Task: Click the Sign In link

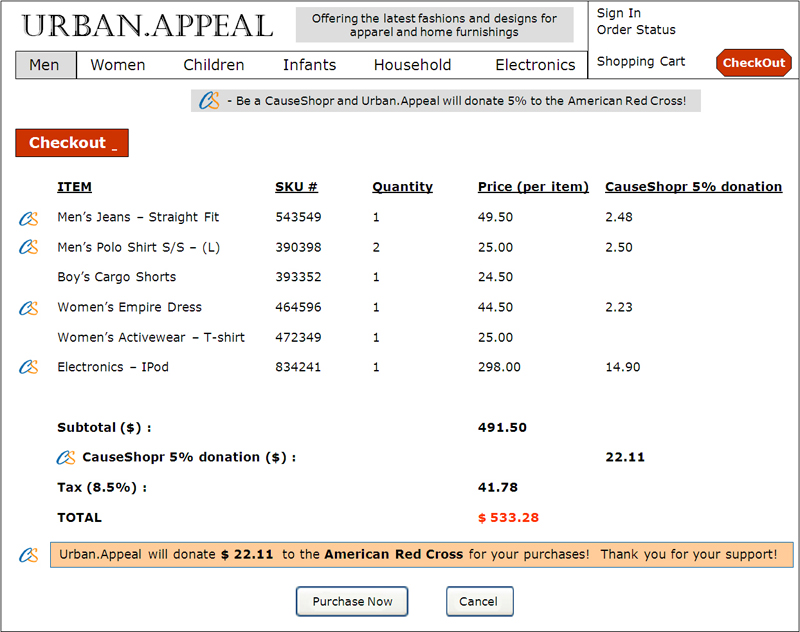Action: pyautogui.click(x=619, y=13)
